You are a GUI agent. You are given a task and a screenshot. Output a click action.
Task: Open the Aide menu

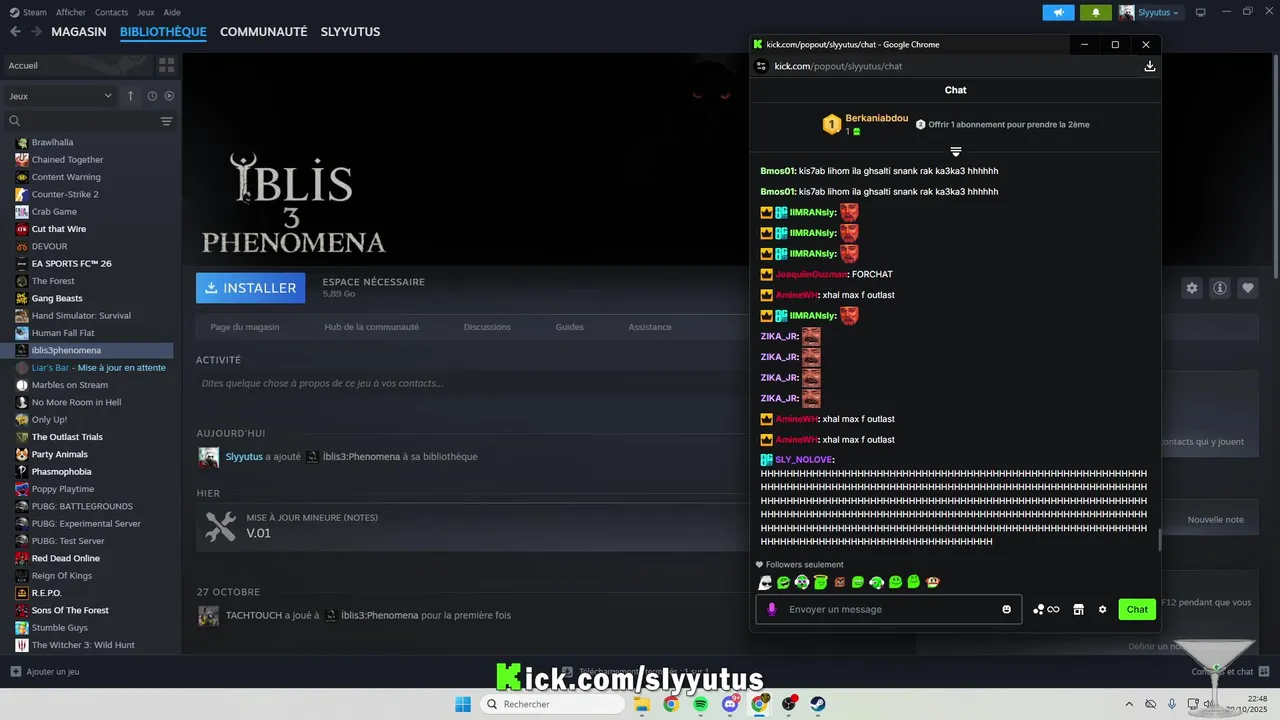click(172, 12)
